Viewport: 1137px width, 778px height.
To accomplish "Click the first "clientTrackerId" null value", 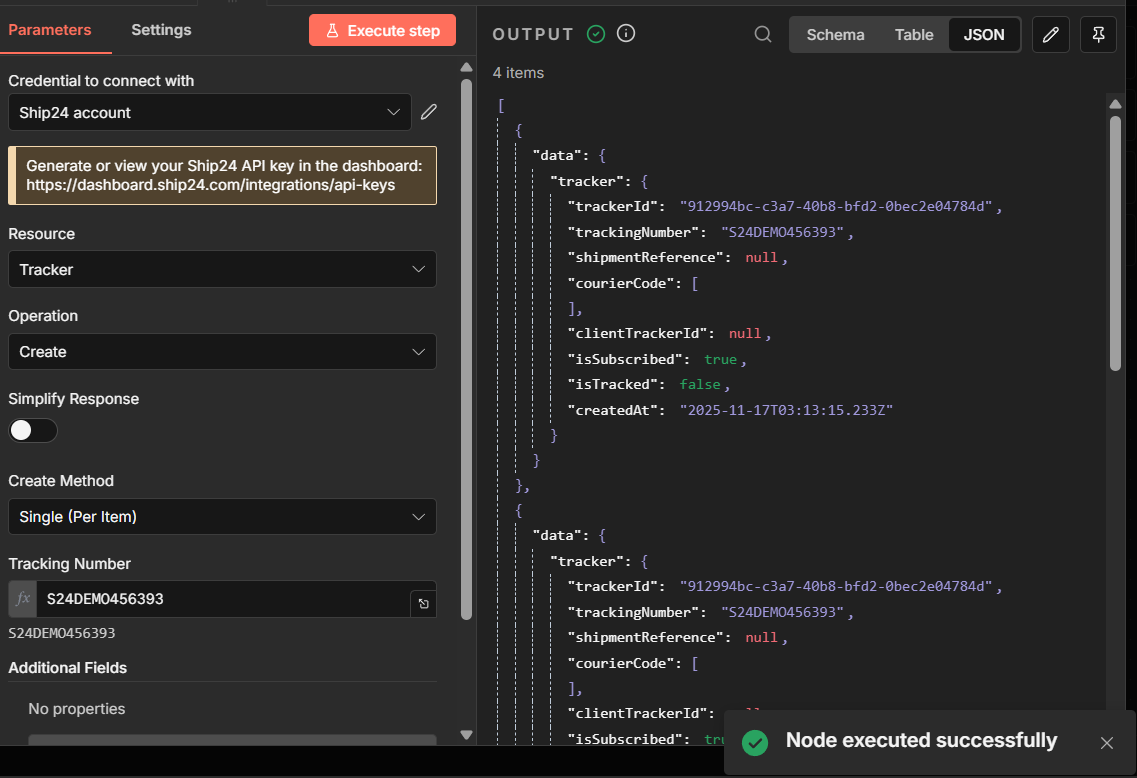I will (x=745, y=334).
